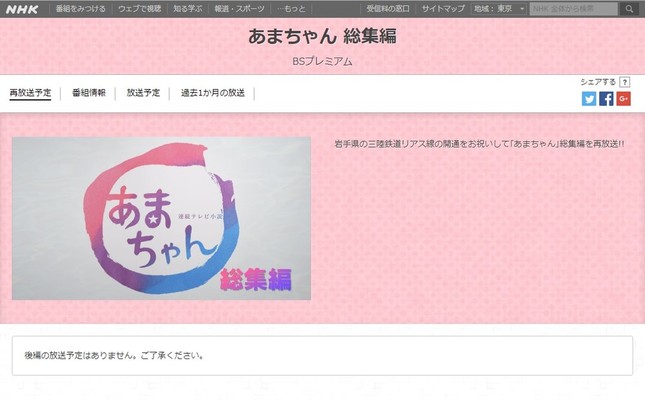The height and width of the screenshot is (400, 645).
Task: Click the NHK logo
Action: tap(22, 9)
